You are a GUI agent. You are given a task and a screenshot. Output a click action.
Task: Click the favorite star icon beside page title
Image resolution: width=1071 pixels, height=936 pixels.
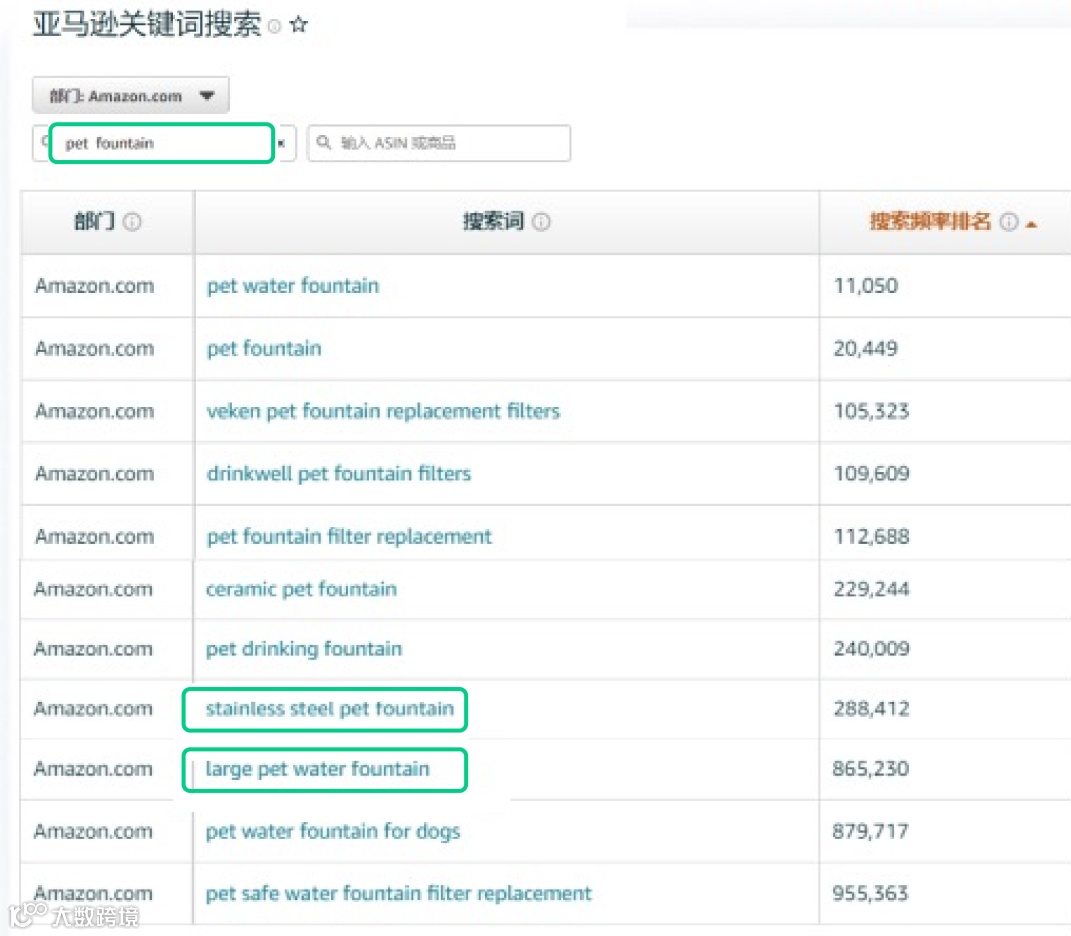(298, 25)
